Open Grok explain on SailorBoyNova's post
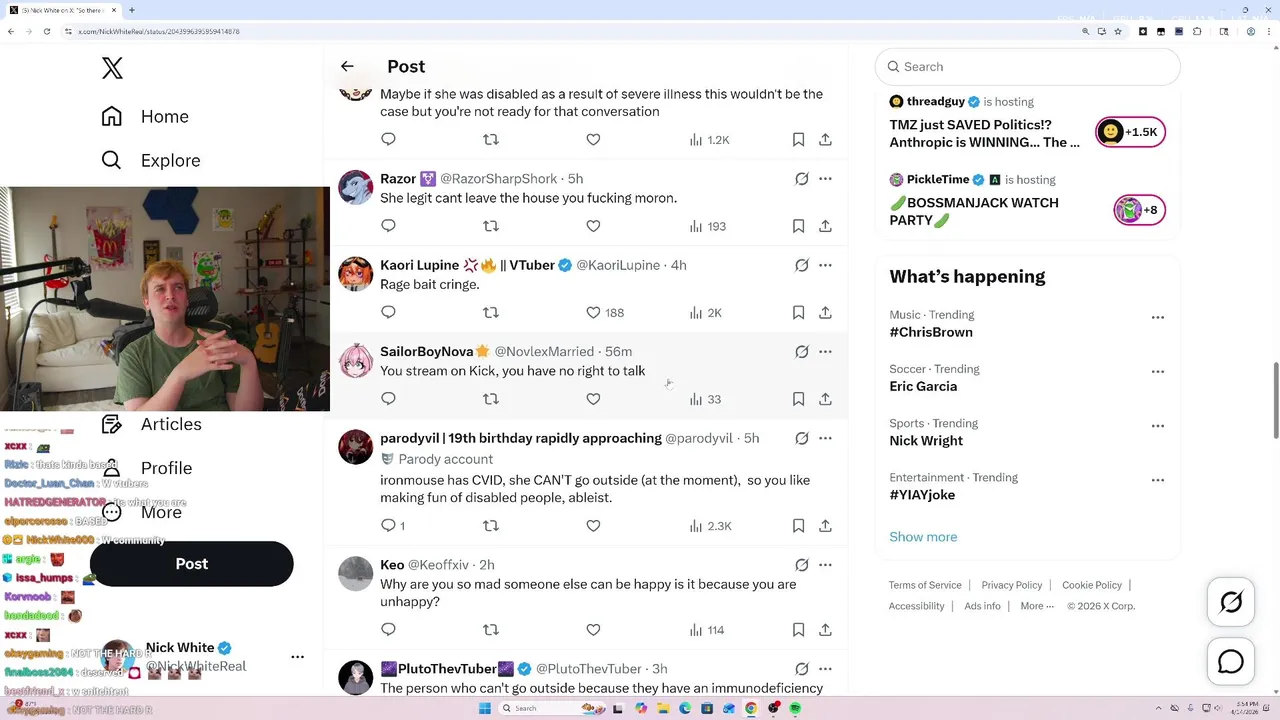1280x720 pixels. 801,352
